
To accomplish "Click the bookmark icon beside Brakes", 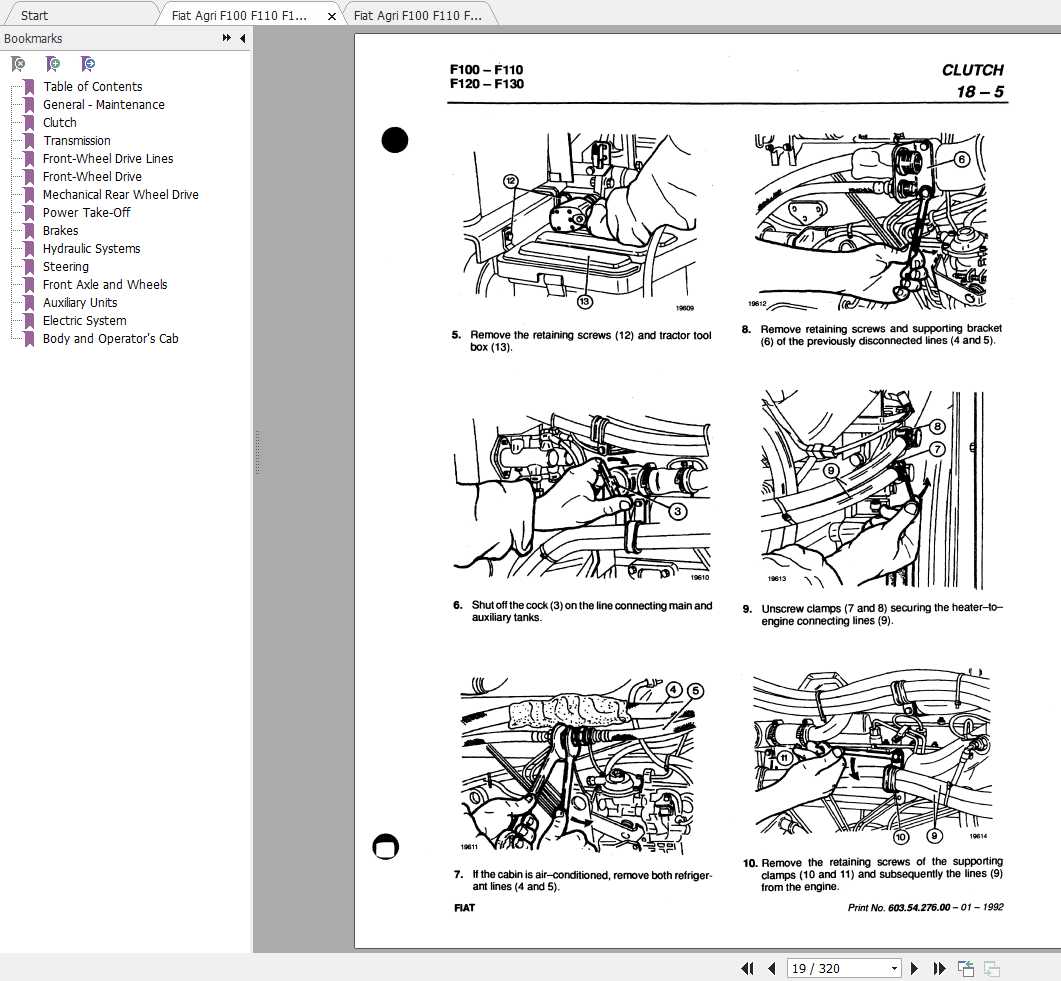I will click(29, 231).
